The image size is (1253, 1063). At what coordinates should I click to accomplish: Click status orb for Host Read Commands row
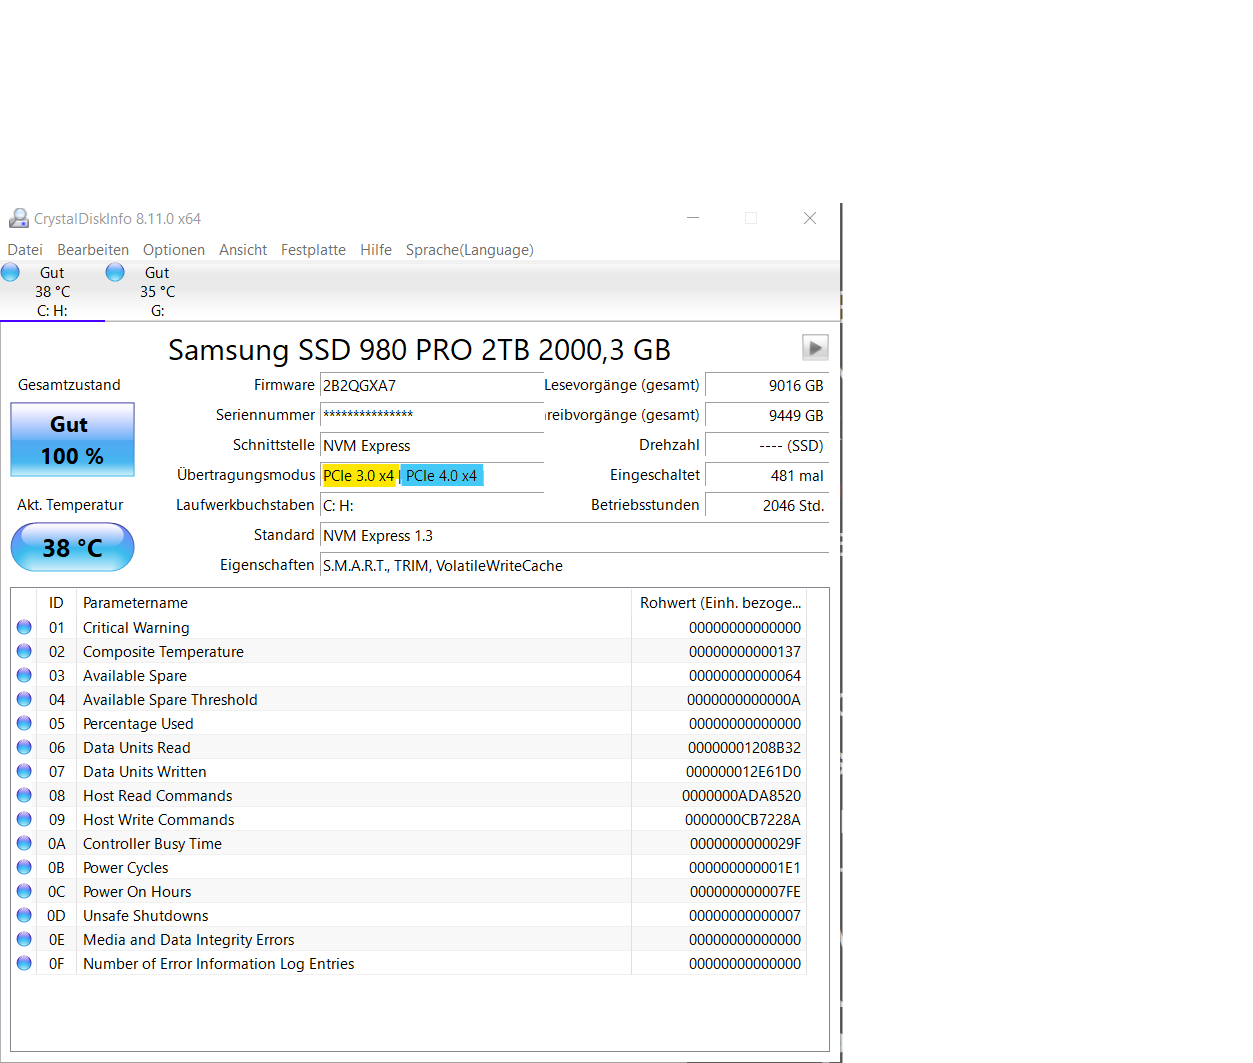[x=24, y=795]
